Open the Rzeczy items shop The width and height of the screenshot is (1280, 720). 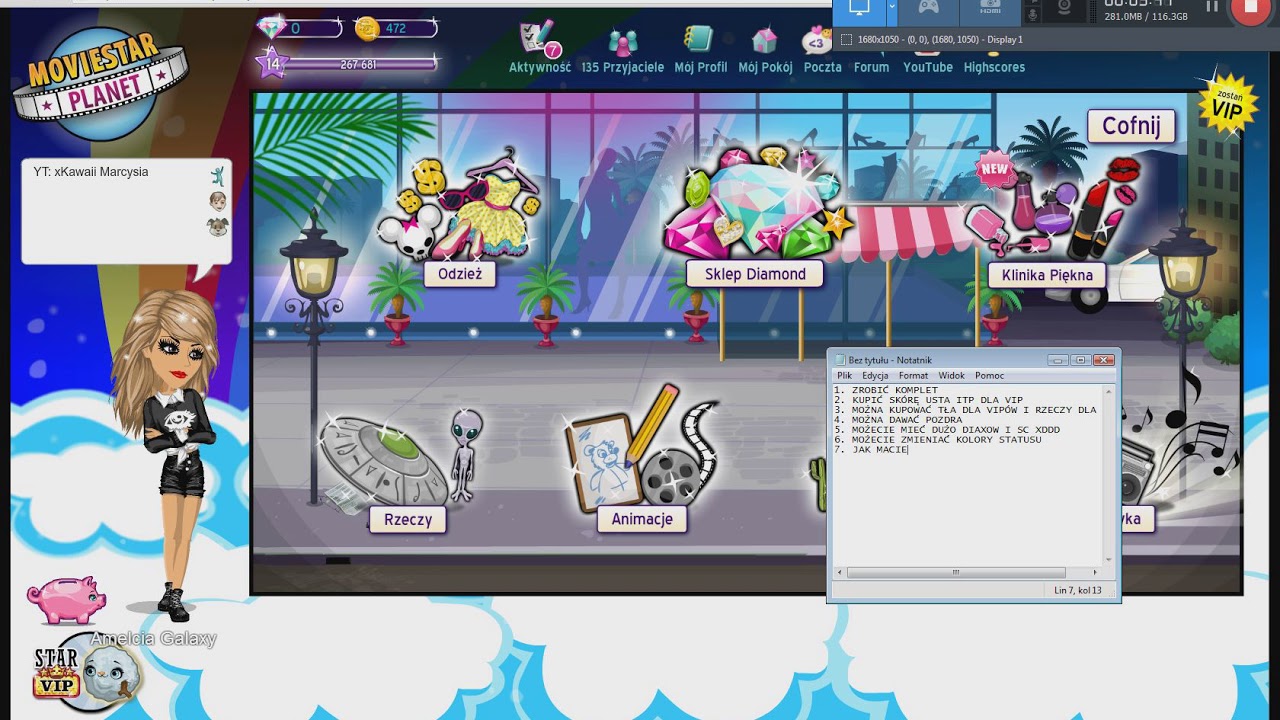408,520
